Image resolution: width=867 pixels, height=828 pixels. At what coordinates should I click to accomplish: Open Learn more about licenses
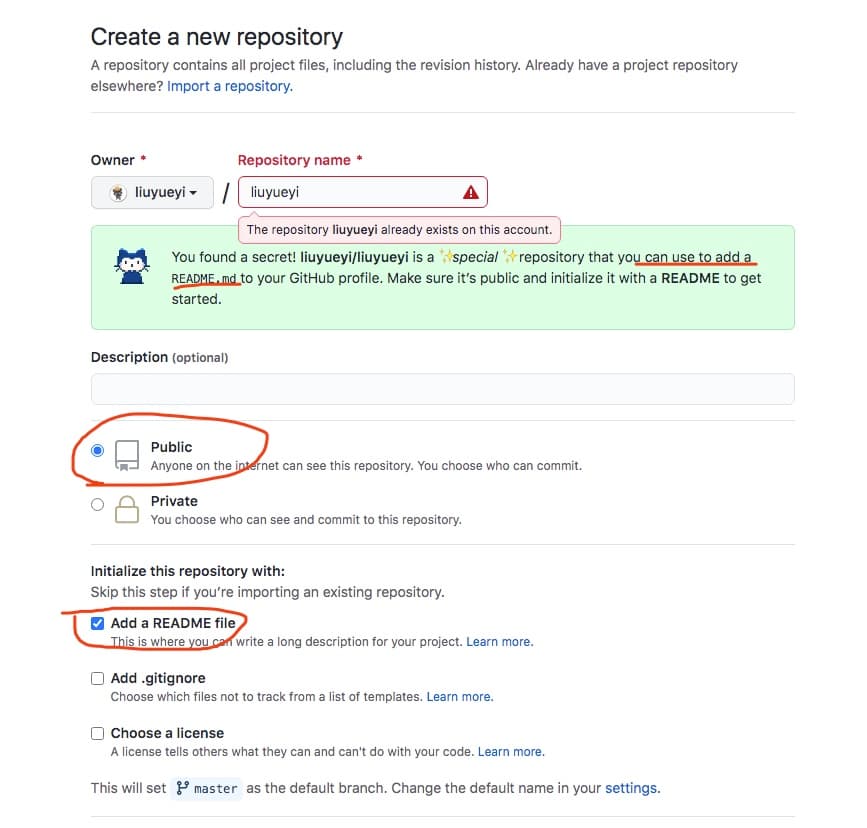click(x=511, y=752)
